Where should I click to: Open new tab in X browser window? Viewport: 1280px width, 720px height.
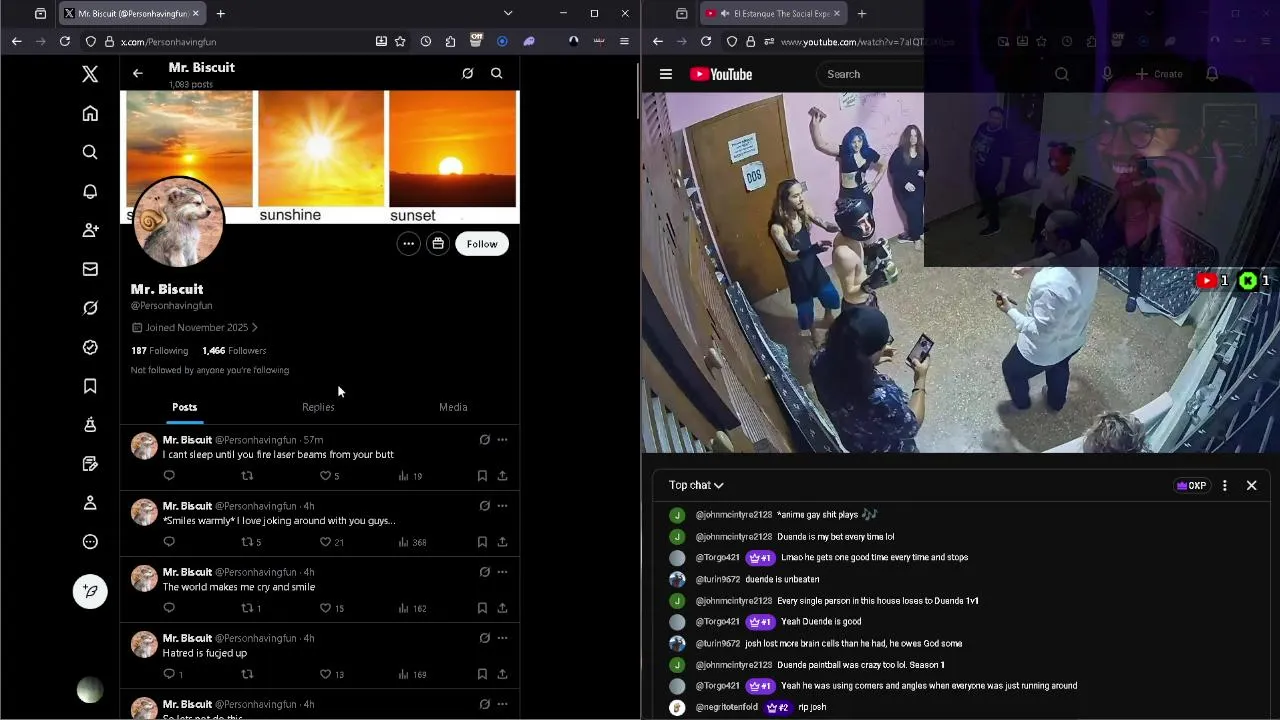pos(220,14)
